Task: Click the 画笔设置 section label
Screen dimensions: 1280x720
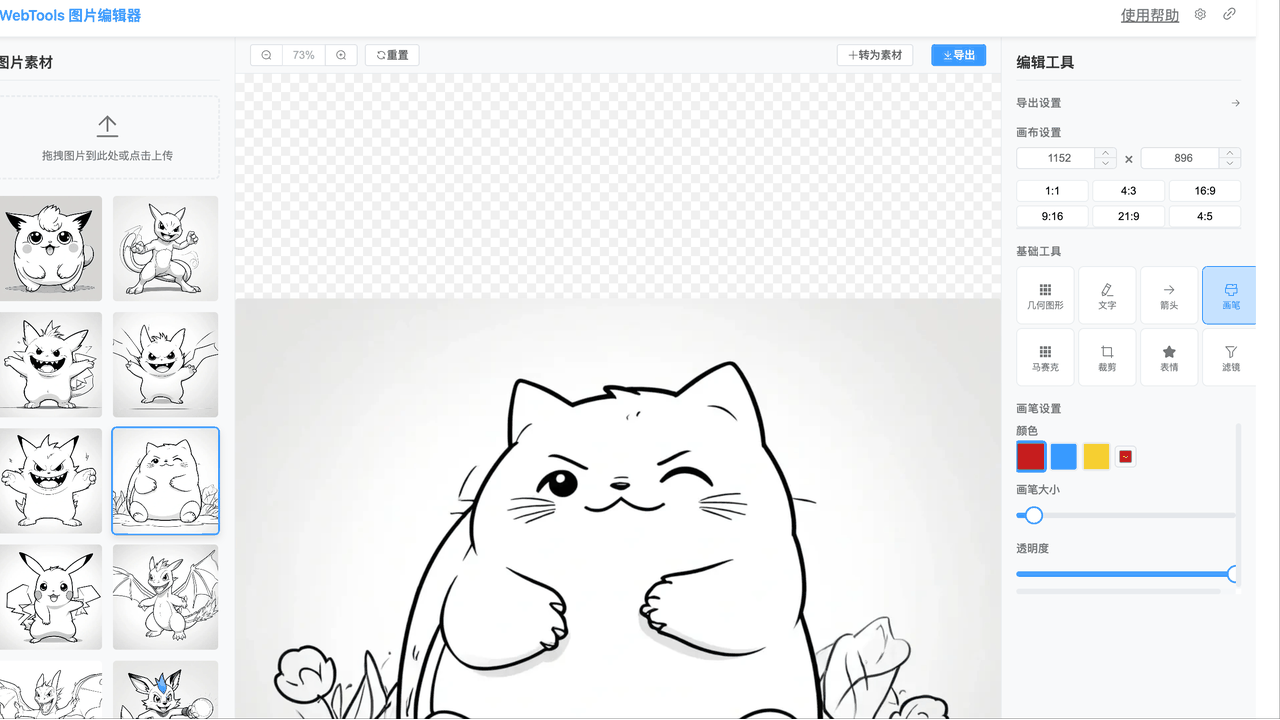Action: (1038, 408)
